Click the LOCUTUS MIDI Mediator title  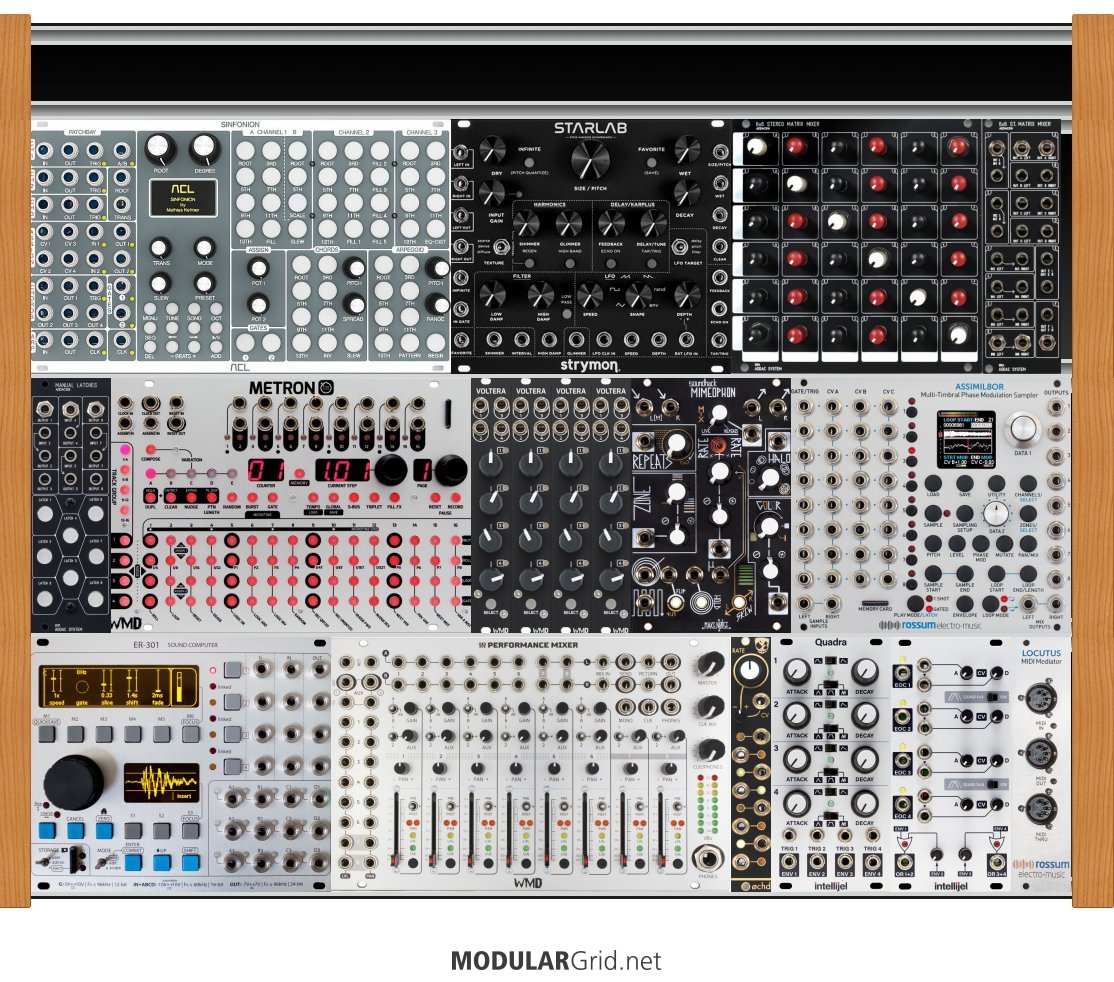[1041, 657]
